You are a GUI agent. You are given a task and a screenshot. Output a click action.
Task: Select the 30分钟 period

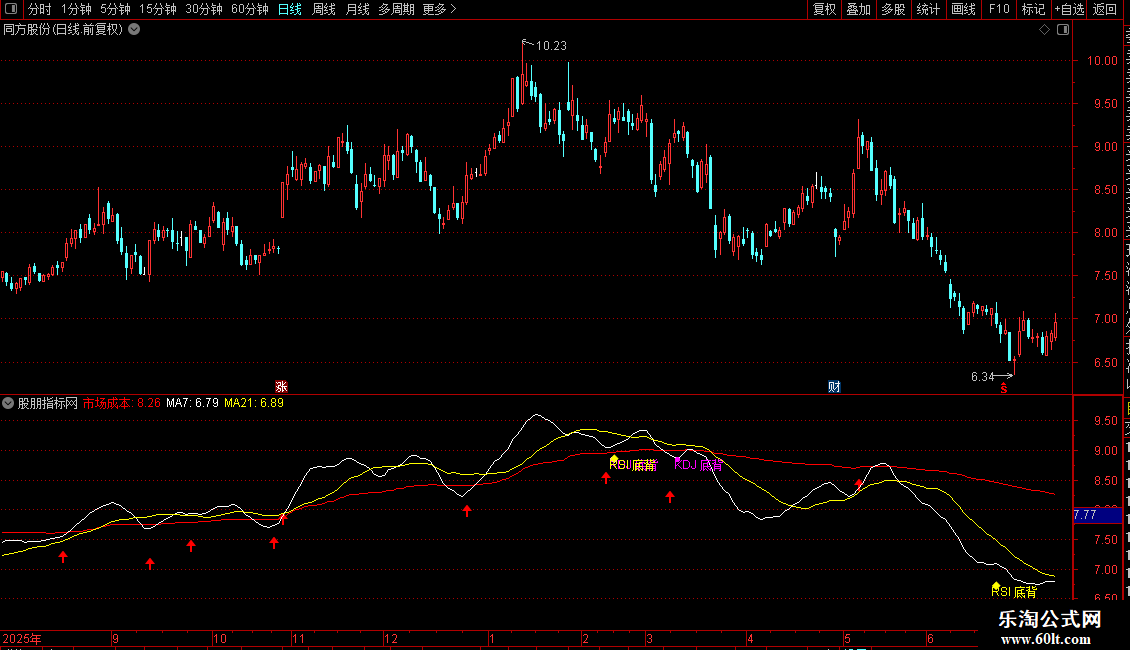(203, 9)
